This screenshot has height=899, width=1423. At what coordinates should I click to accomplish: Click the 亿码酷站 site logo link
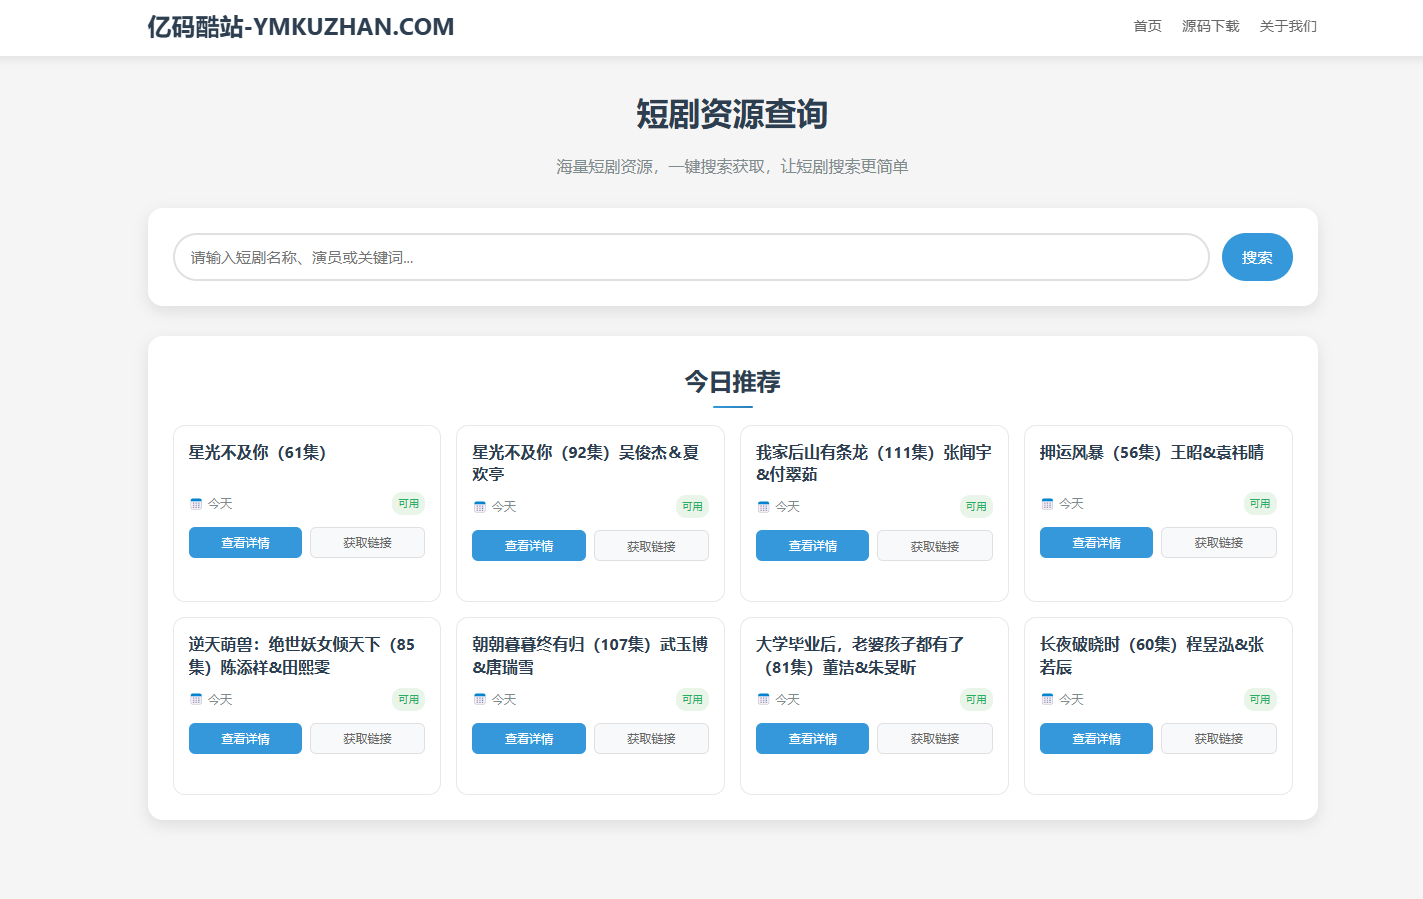coord(300,27)
